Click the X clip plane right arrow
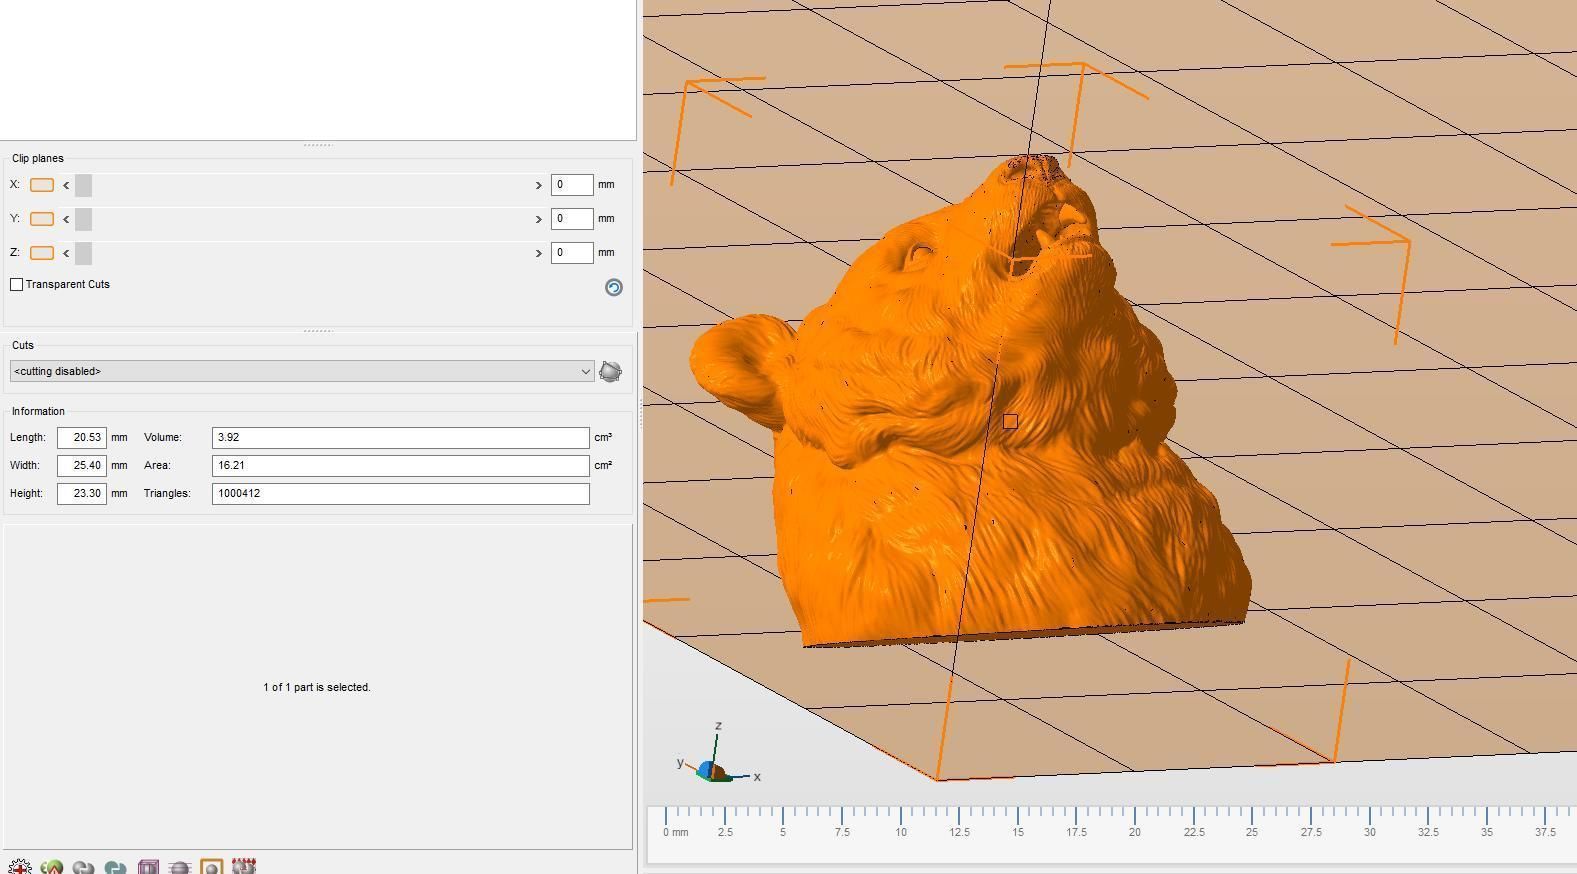This screenshot has width=1577, height=874. [x=538, y=185]
